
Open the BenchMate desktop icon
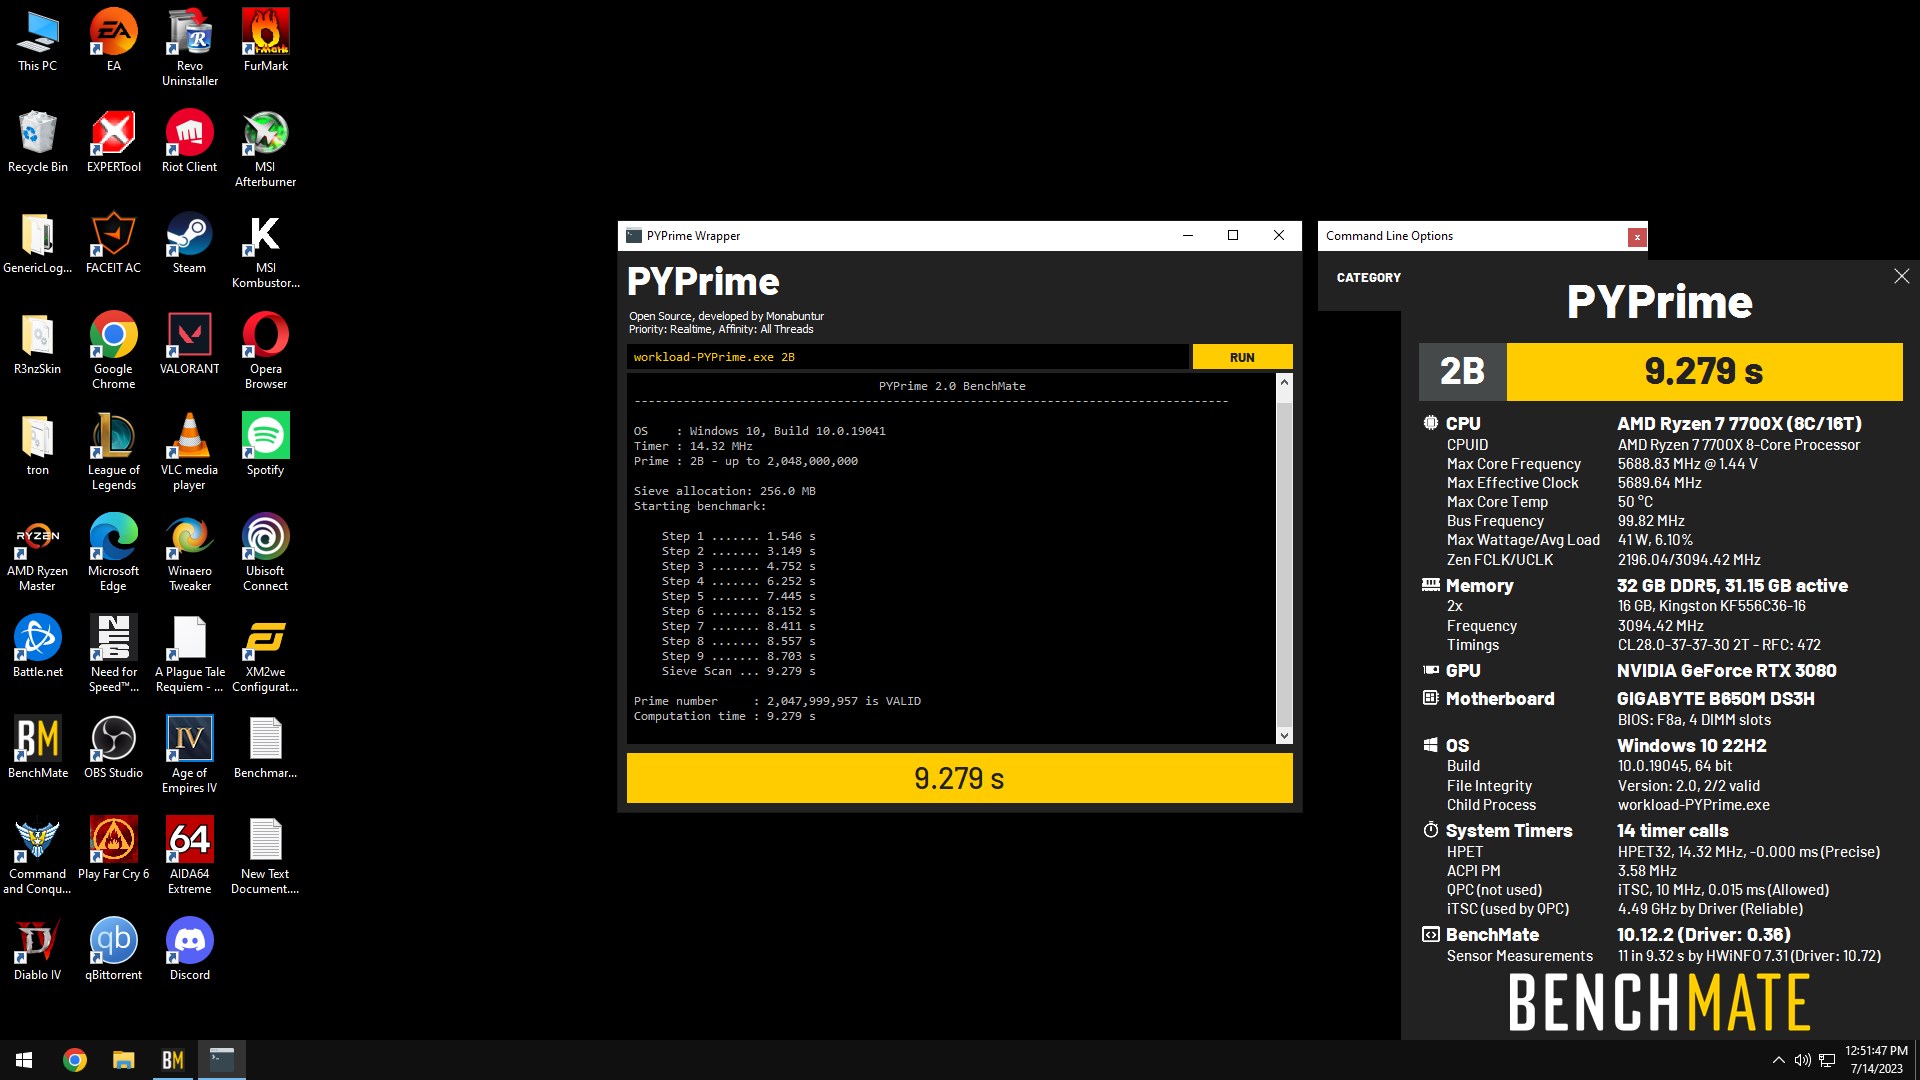point(37,748)
